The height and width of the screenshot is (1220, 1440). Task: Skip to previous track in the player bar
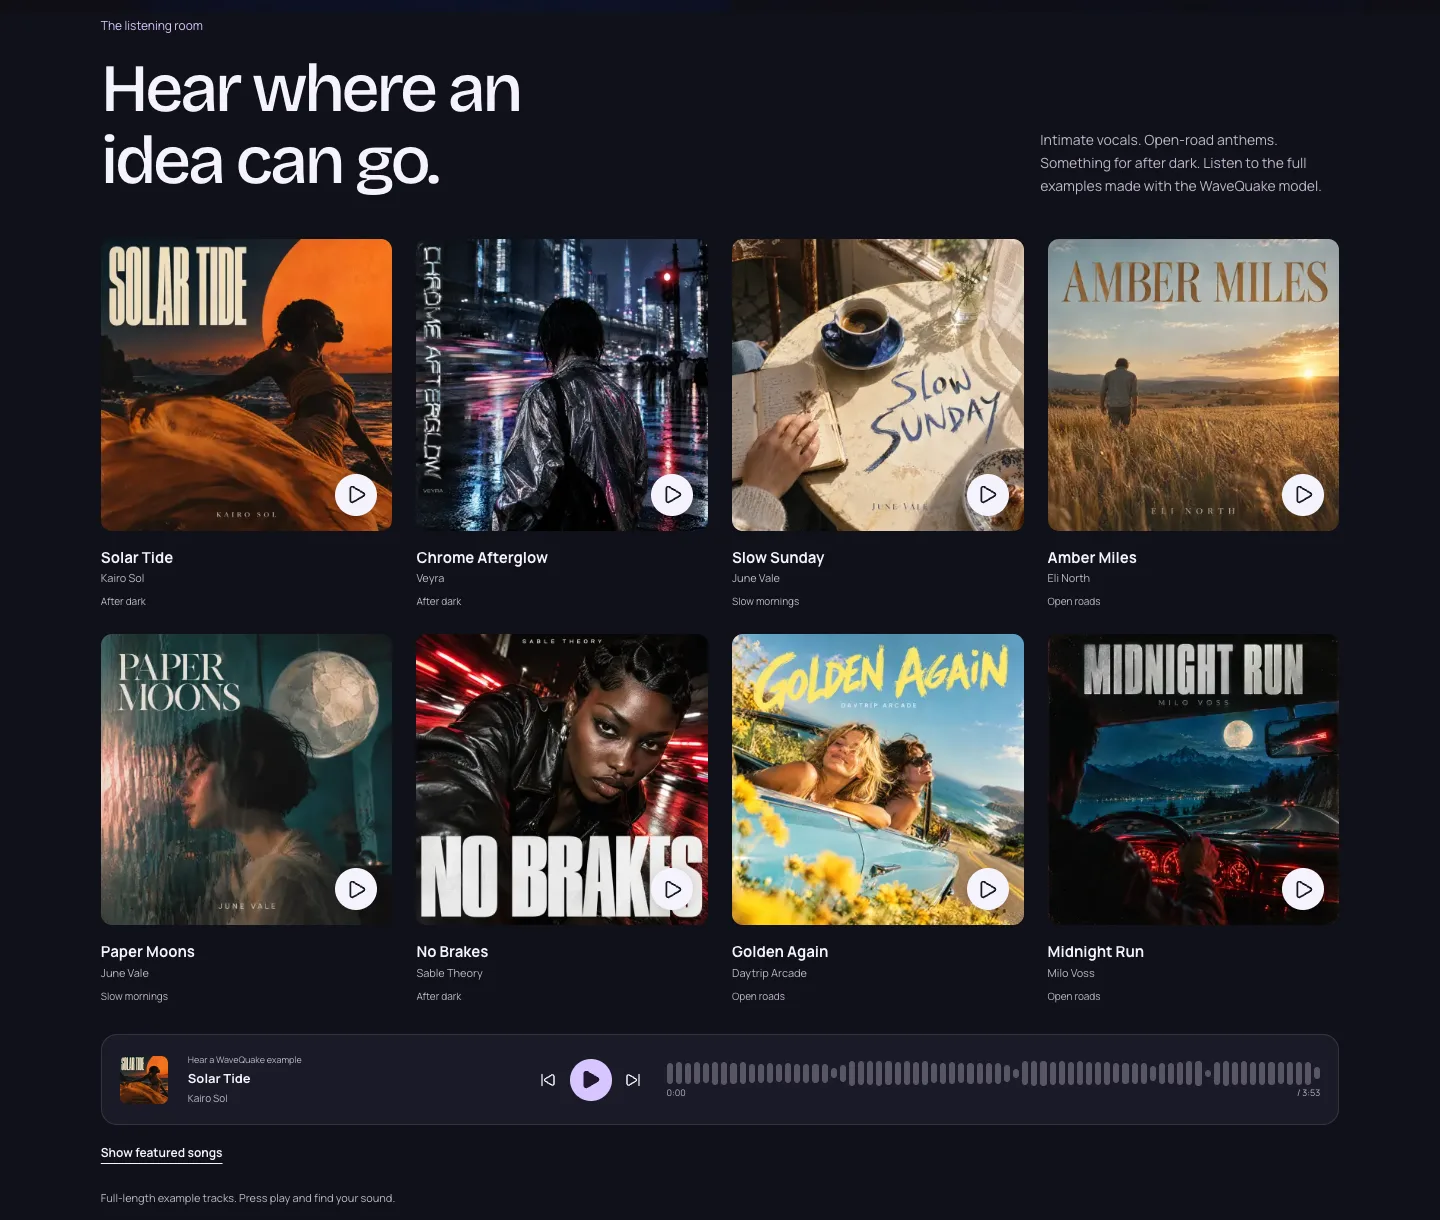click(548, 1080)
